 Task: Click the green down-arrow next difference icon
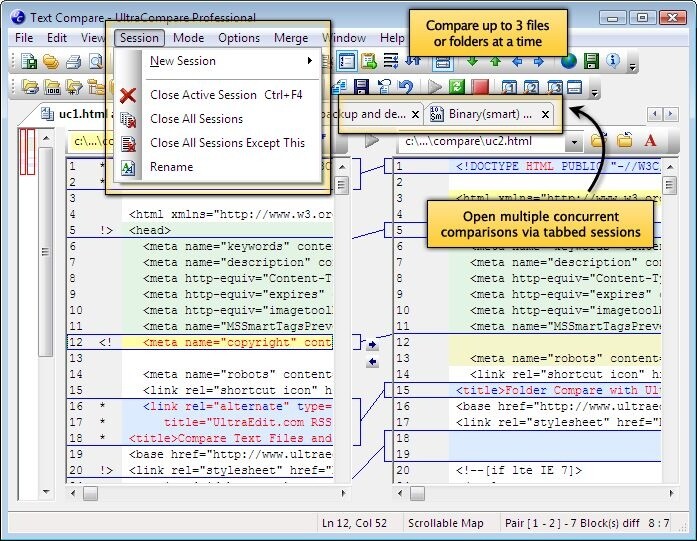tap(471, 62)
